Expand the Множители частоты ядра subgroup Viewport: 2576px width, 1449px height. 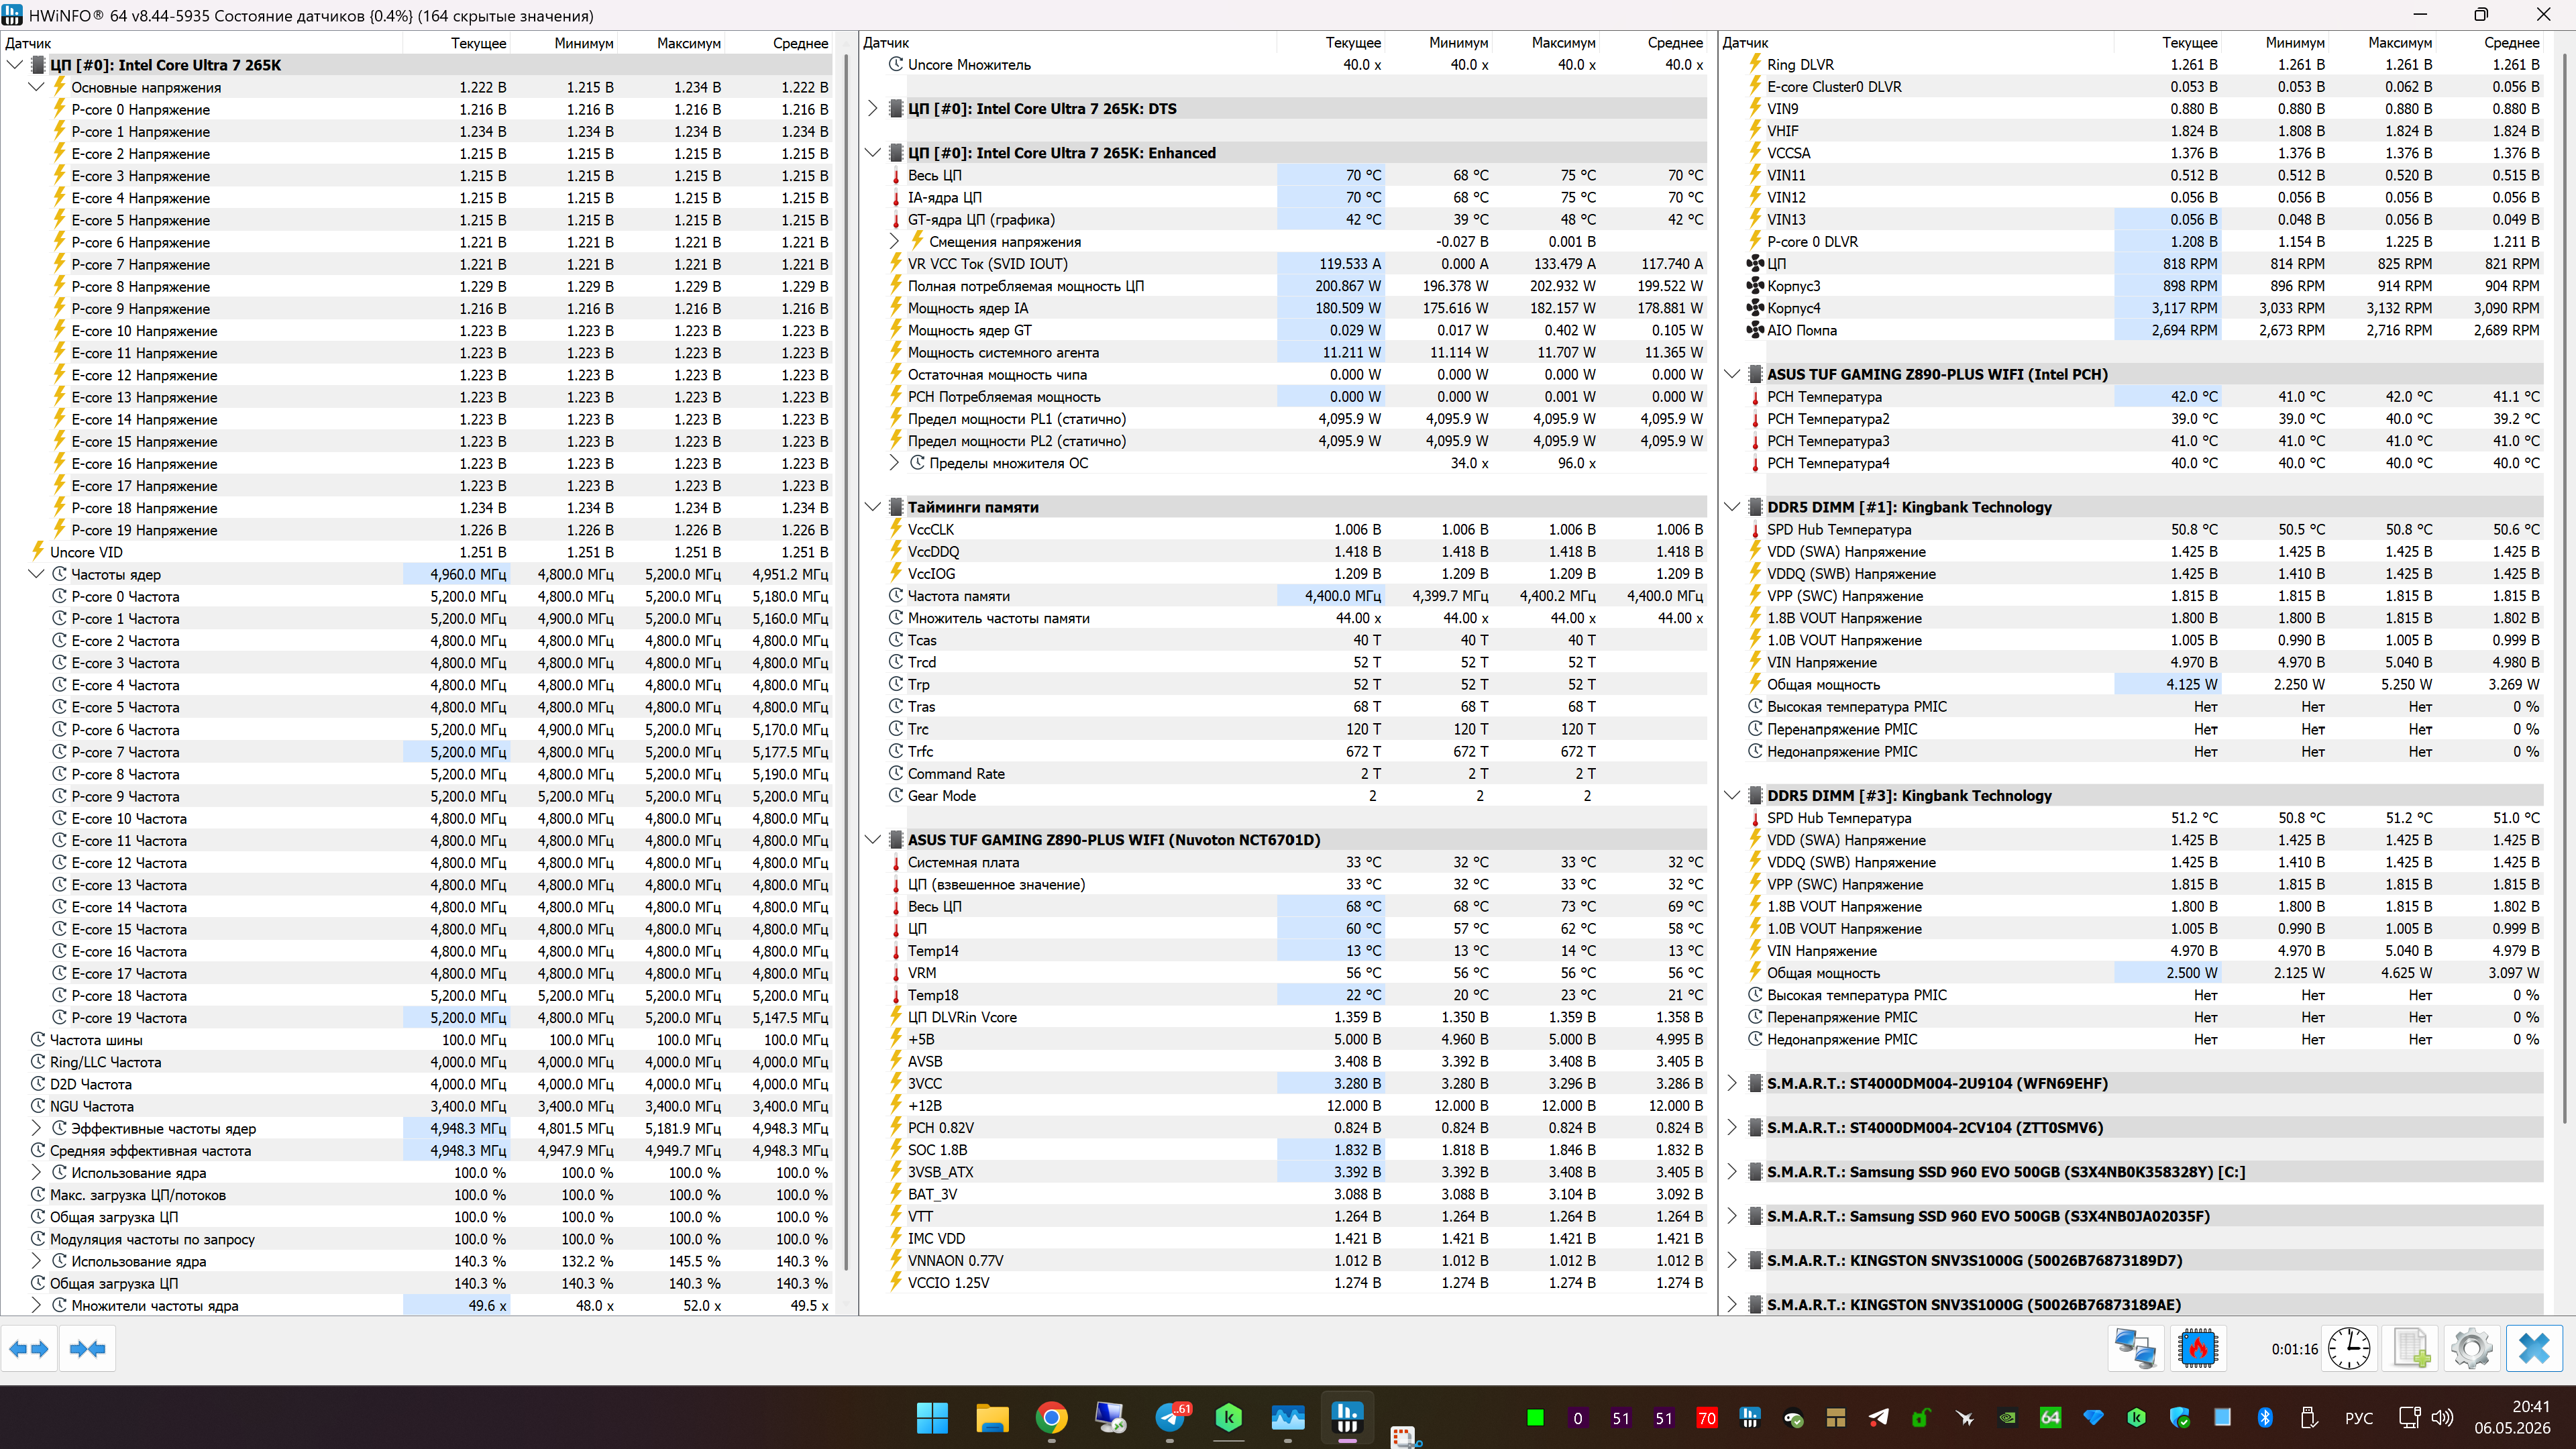36,1305
